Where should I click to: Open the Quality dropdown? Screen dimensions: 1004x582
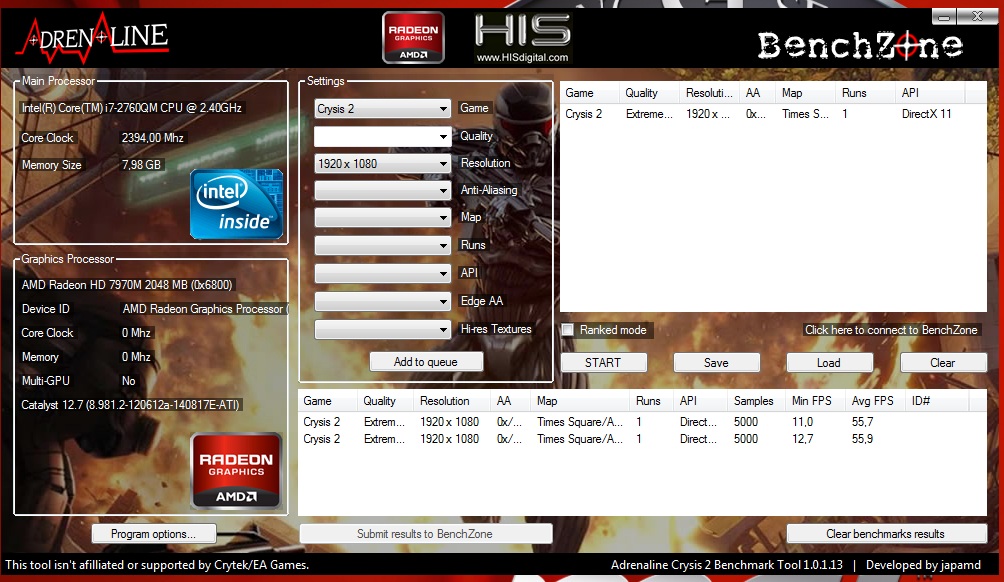coord(382,136)
